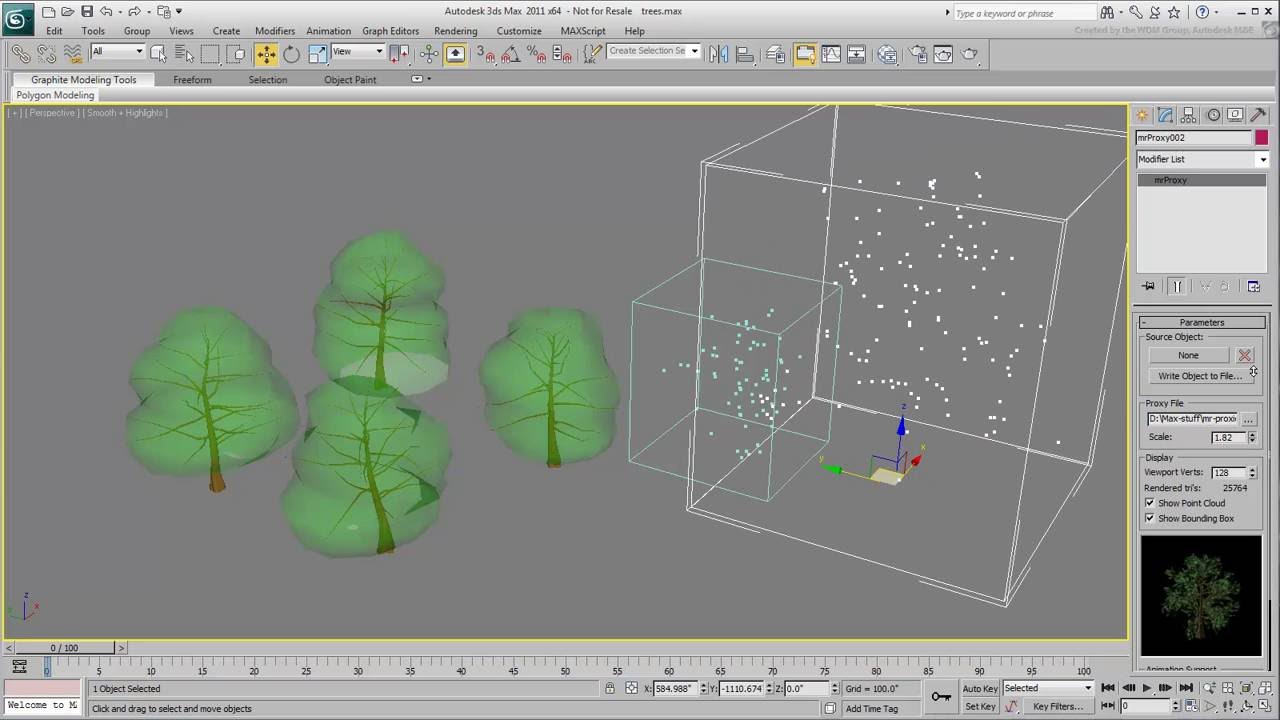1280x720 pixels.
Task: Activate the Select and Rotate tool
Action: 291,54
